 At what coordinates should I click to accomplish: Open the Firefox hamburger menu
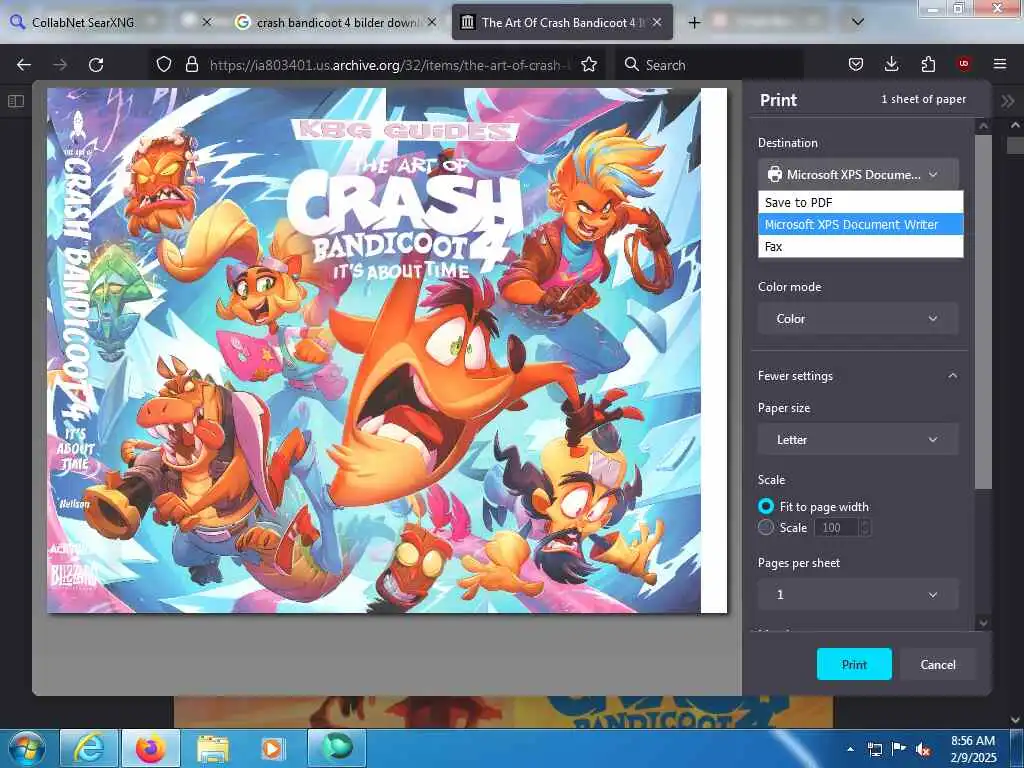click(x=1000, y=64)
